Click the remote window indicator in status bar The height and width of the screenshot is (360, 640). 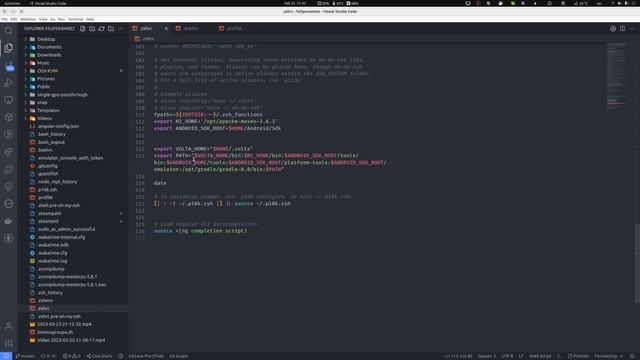(x=6, y=356)
